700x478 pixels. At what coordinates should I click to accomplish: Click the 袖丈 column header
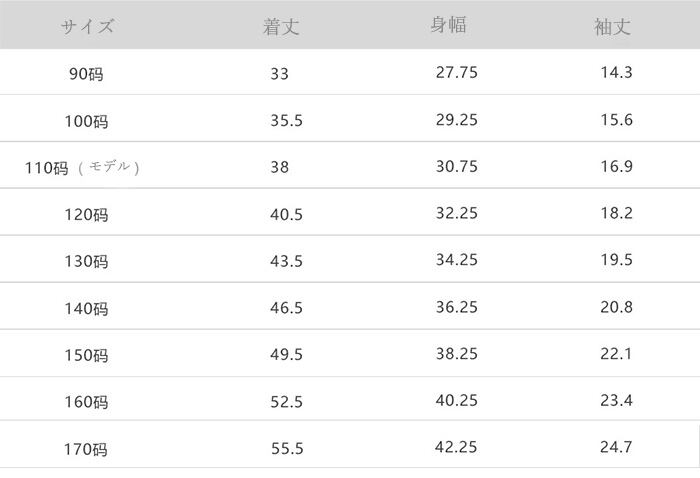(612, 27)
